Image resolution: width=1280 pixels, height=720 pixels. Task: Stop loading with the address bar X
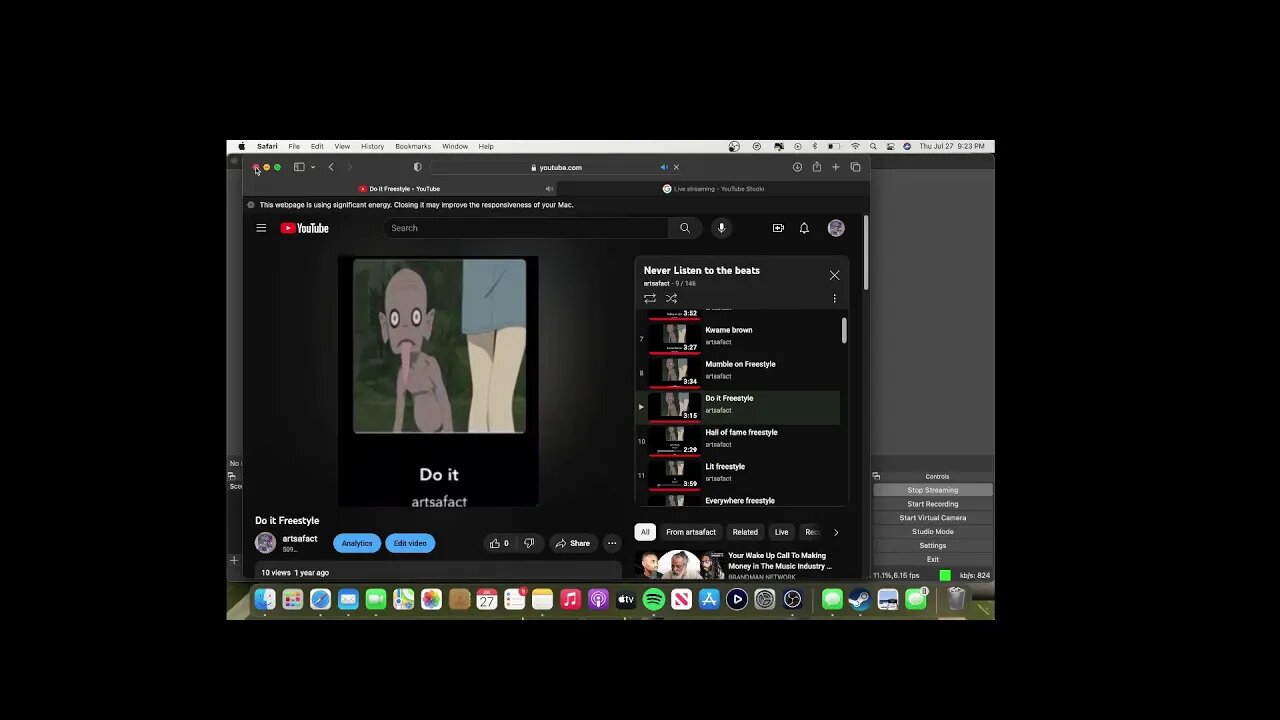click(x=676, y=167)
